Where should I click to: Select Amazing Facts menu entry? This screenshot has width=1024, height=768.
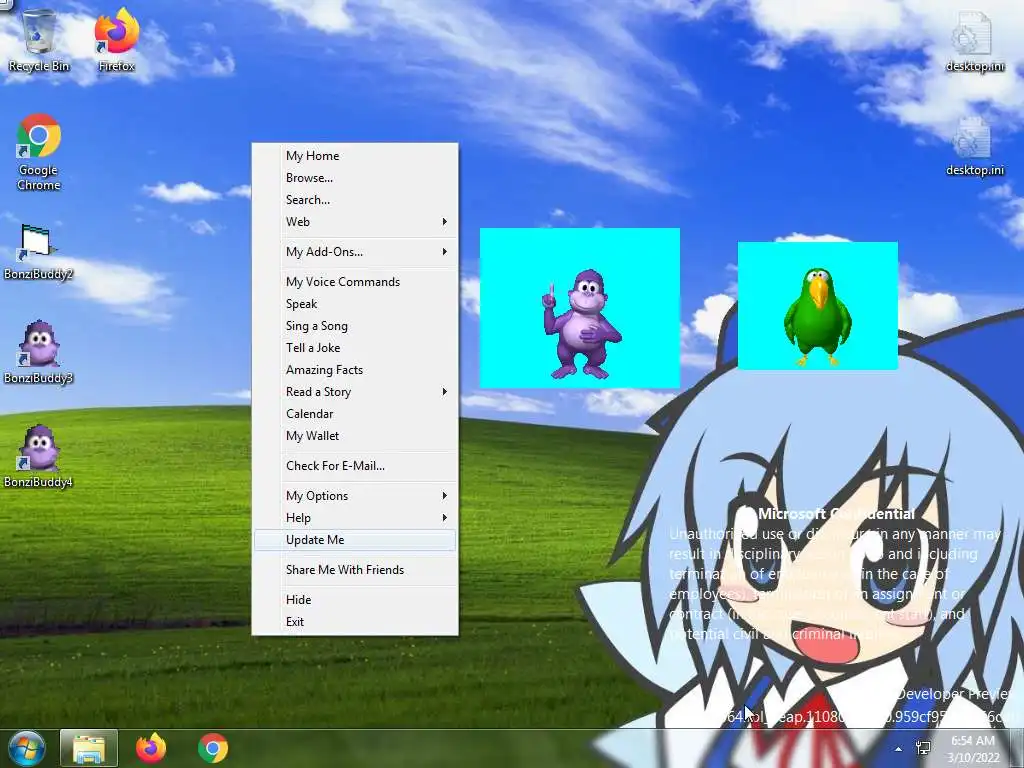[355, 370]
